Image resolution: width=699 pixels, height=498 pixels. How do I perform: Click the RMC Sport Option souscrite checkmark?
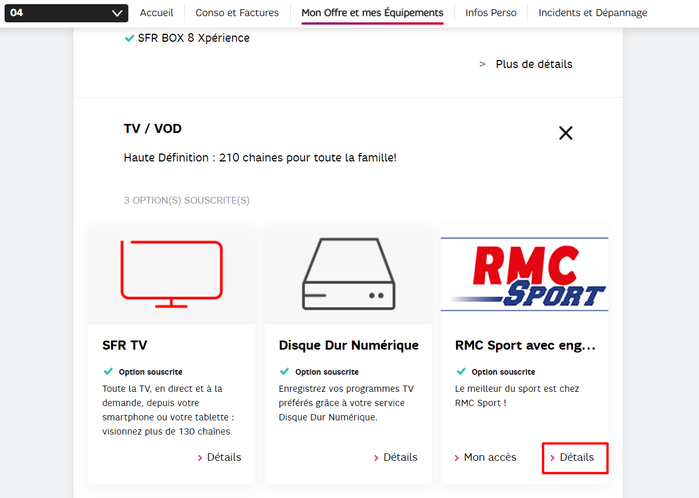(x=460, y=371)
